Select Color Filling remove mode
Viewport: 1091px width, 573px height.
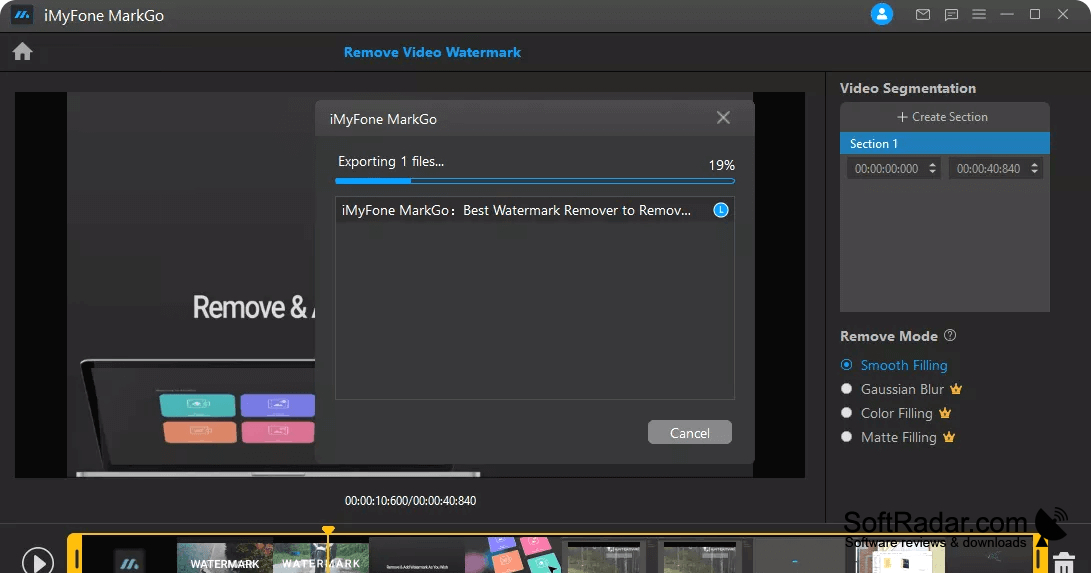coord(896,413)
